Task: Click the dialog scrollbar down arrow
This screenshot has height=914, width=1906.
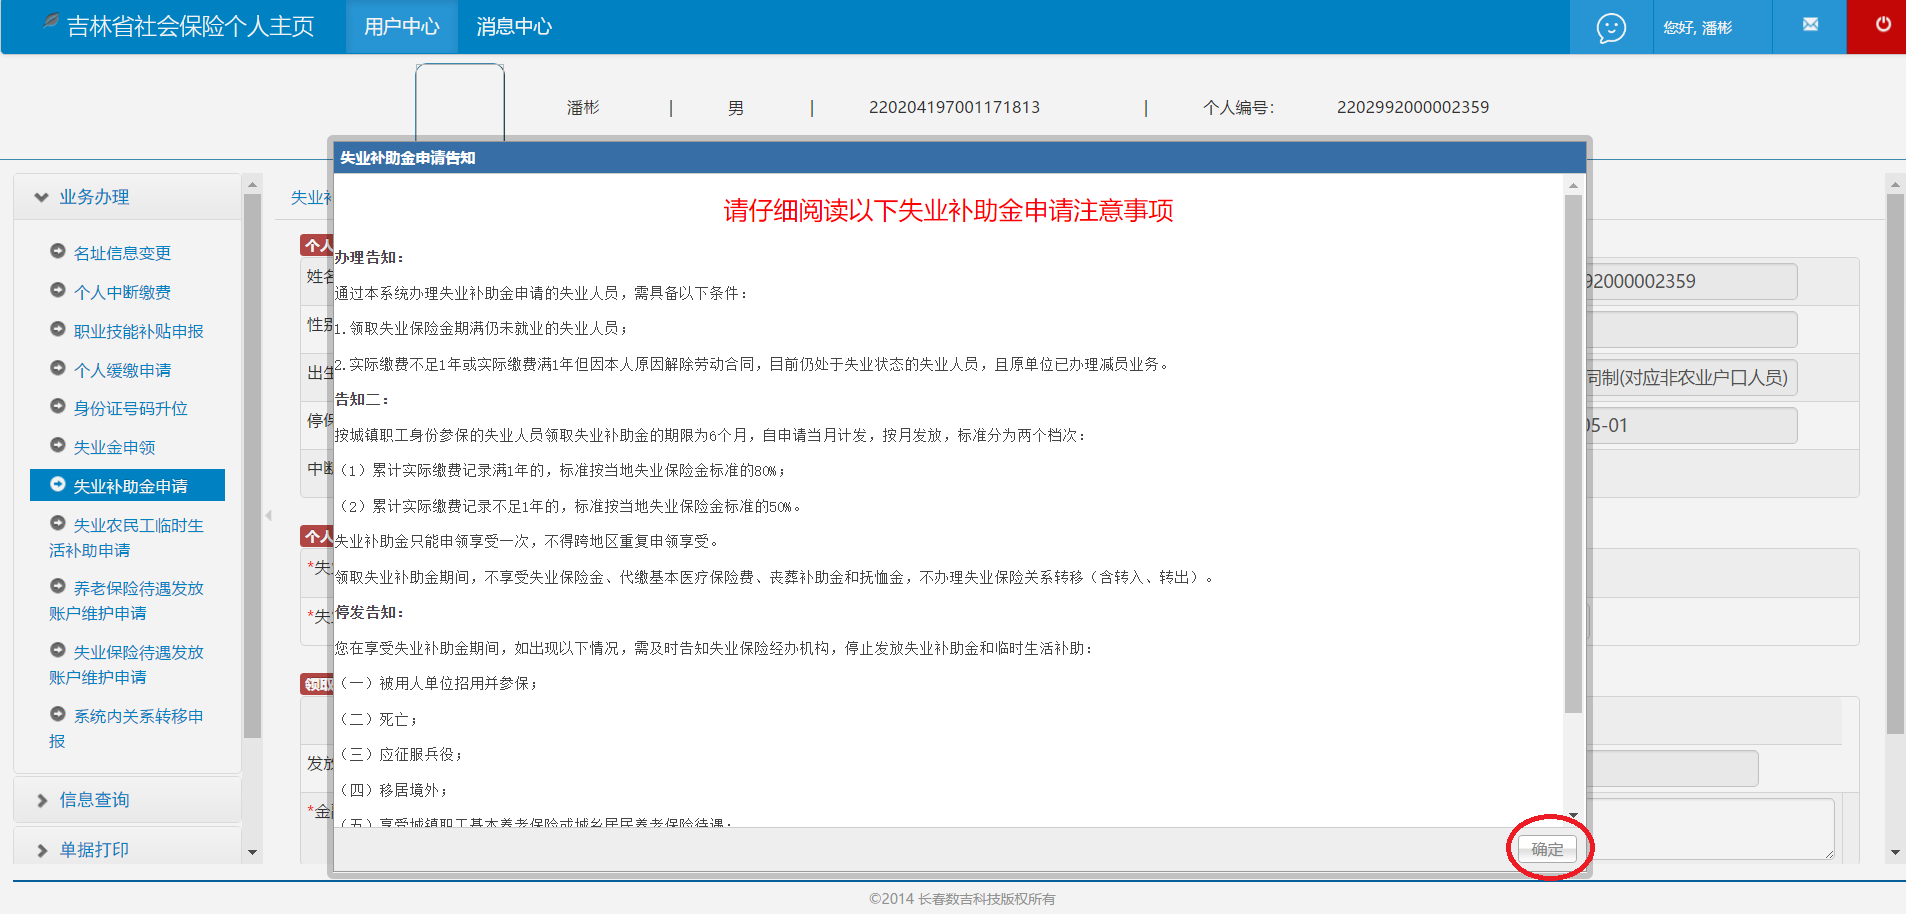Action: 1573,816
